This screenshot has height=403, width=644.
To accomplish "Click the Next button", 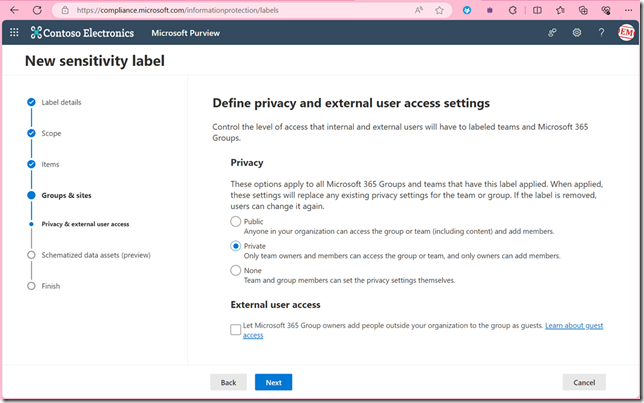I will pos(274,382).
